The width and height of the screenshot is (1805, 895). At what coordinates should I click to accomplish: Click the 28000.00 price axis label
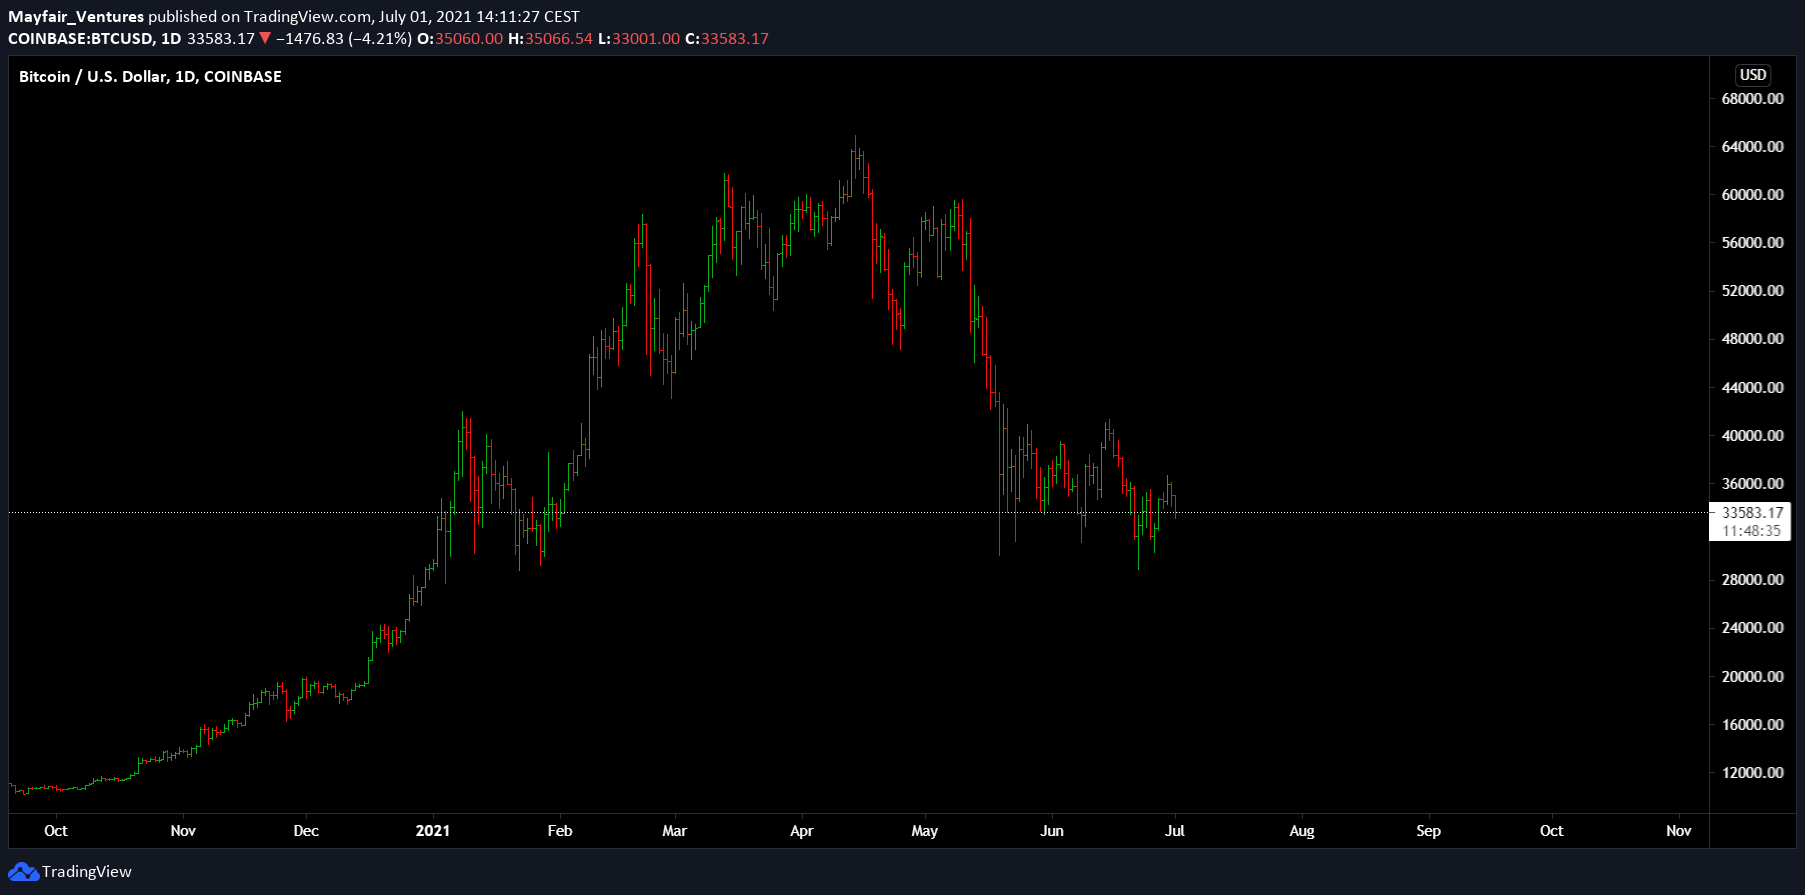(x=1752, y=580)
